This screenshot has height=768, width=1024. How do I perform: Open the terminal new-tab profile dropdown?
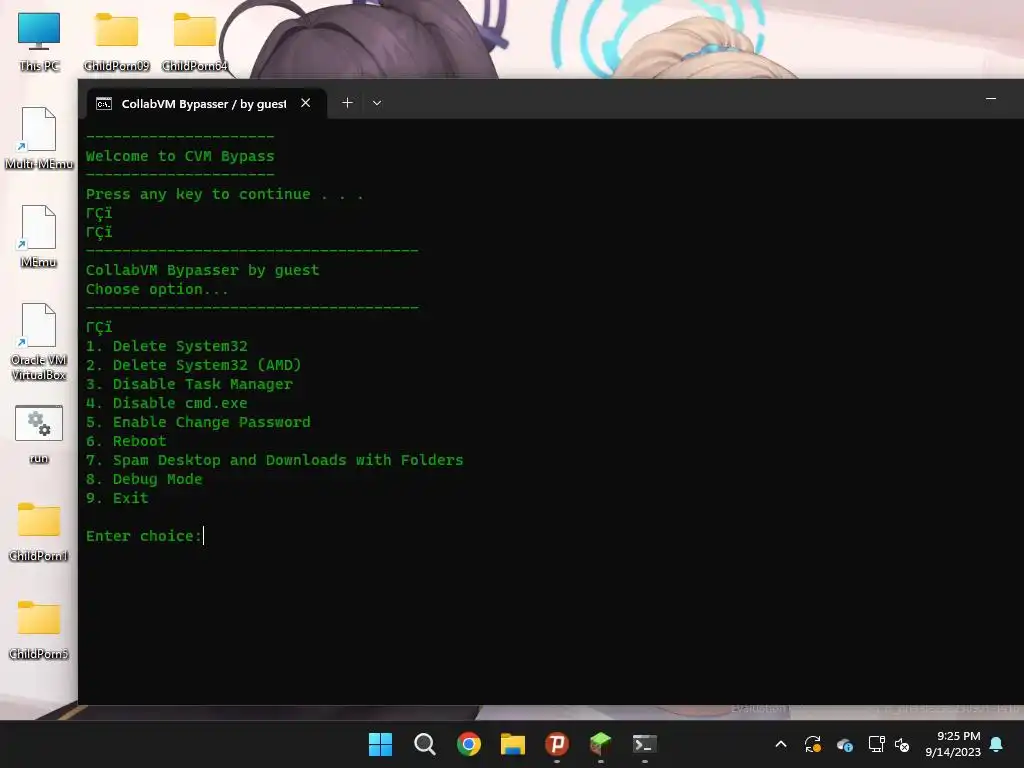(377, 103)
